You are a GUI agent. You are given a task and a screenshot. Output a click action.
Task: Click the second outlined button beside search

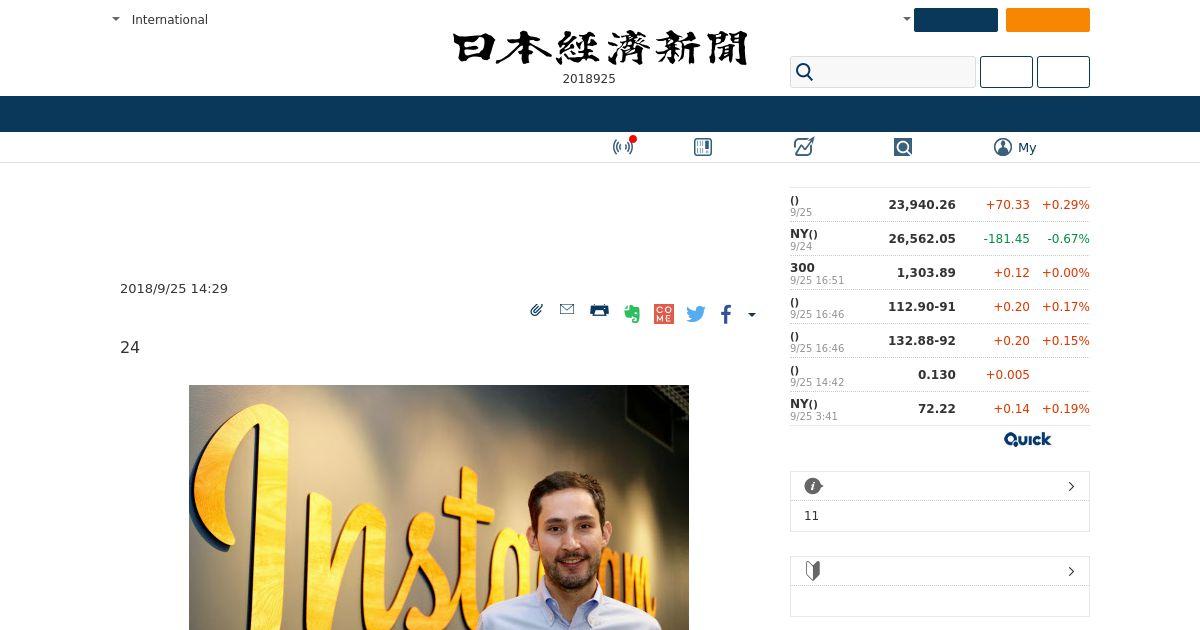pyautogui.click(x=1063, y=72)
